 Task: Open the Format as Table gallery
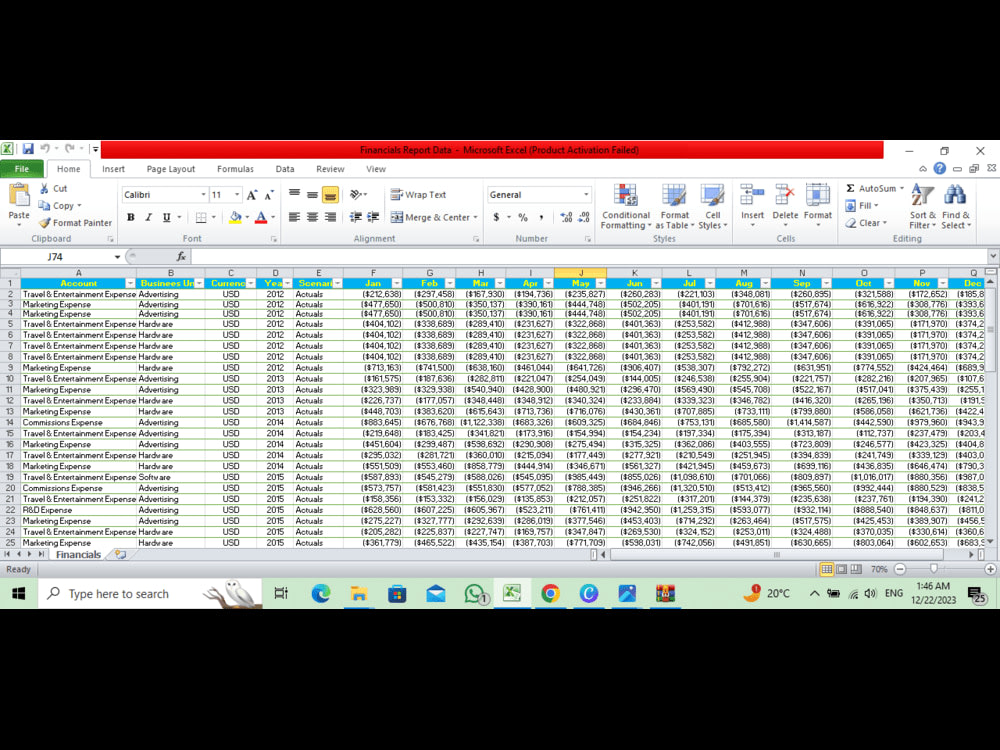coord(674,207)
